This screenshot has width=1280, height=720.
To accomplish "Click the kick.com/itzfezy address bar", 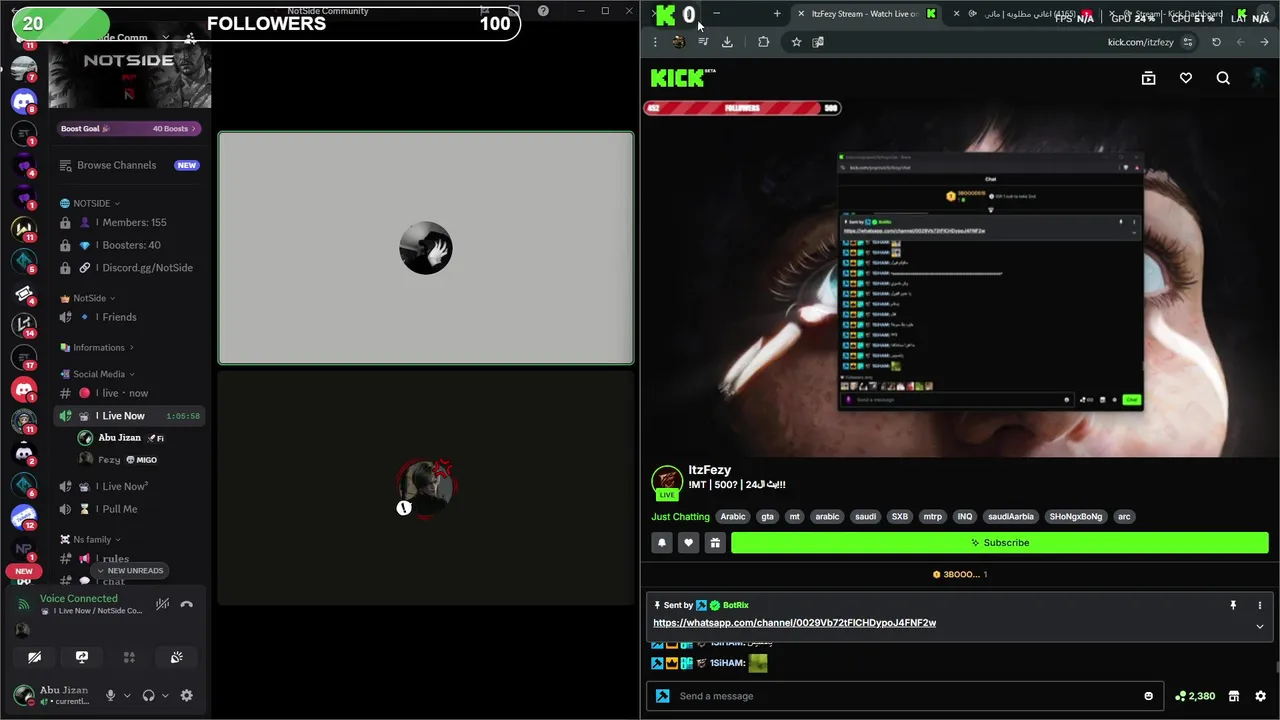I will [1140, 42].
